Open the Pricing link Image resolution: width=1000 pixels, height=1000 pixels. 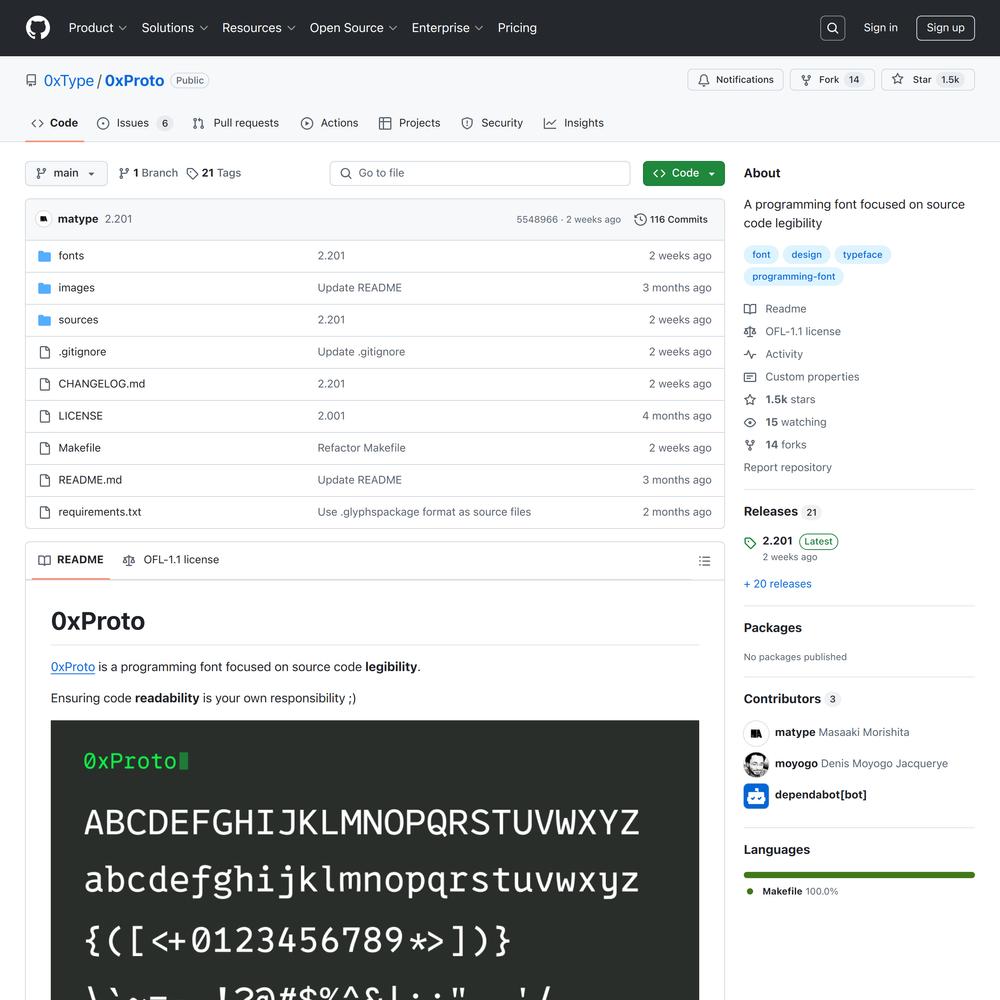pos(517,28)
